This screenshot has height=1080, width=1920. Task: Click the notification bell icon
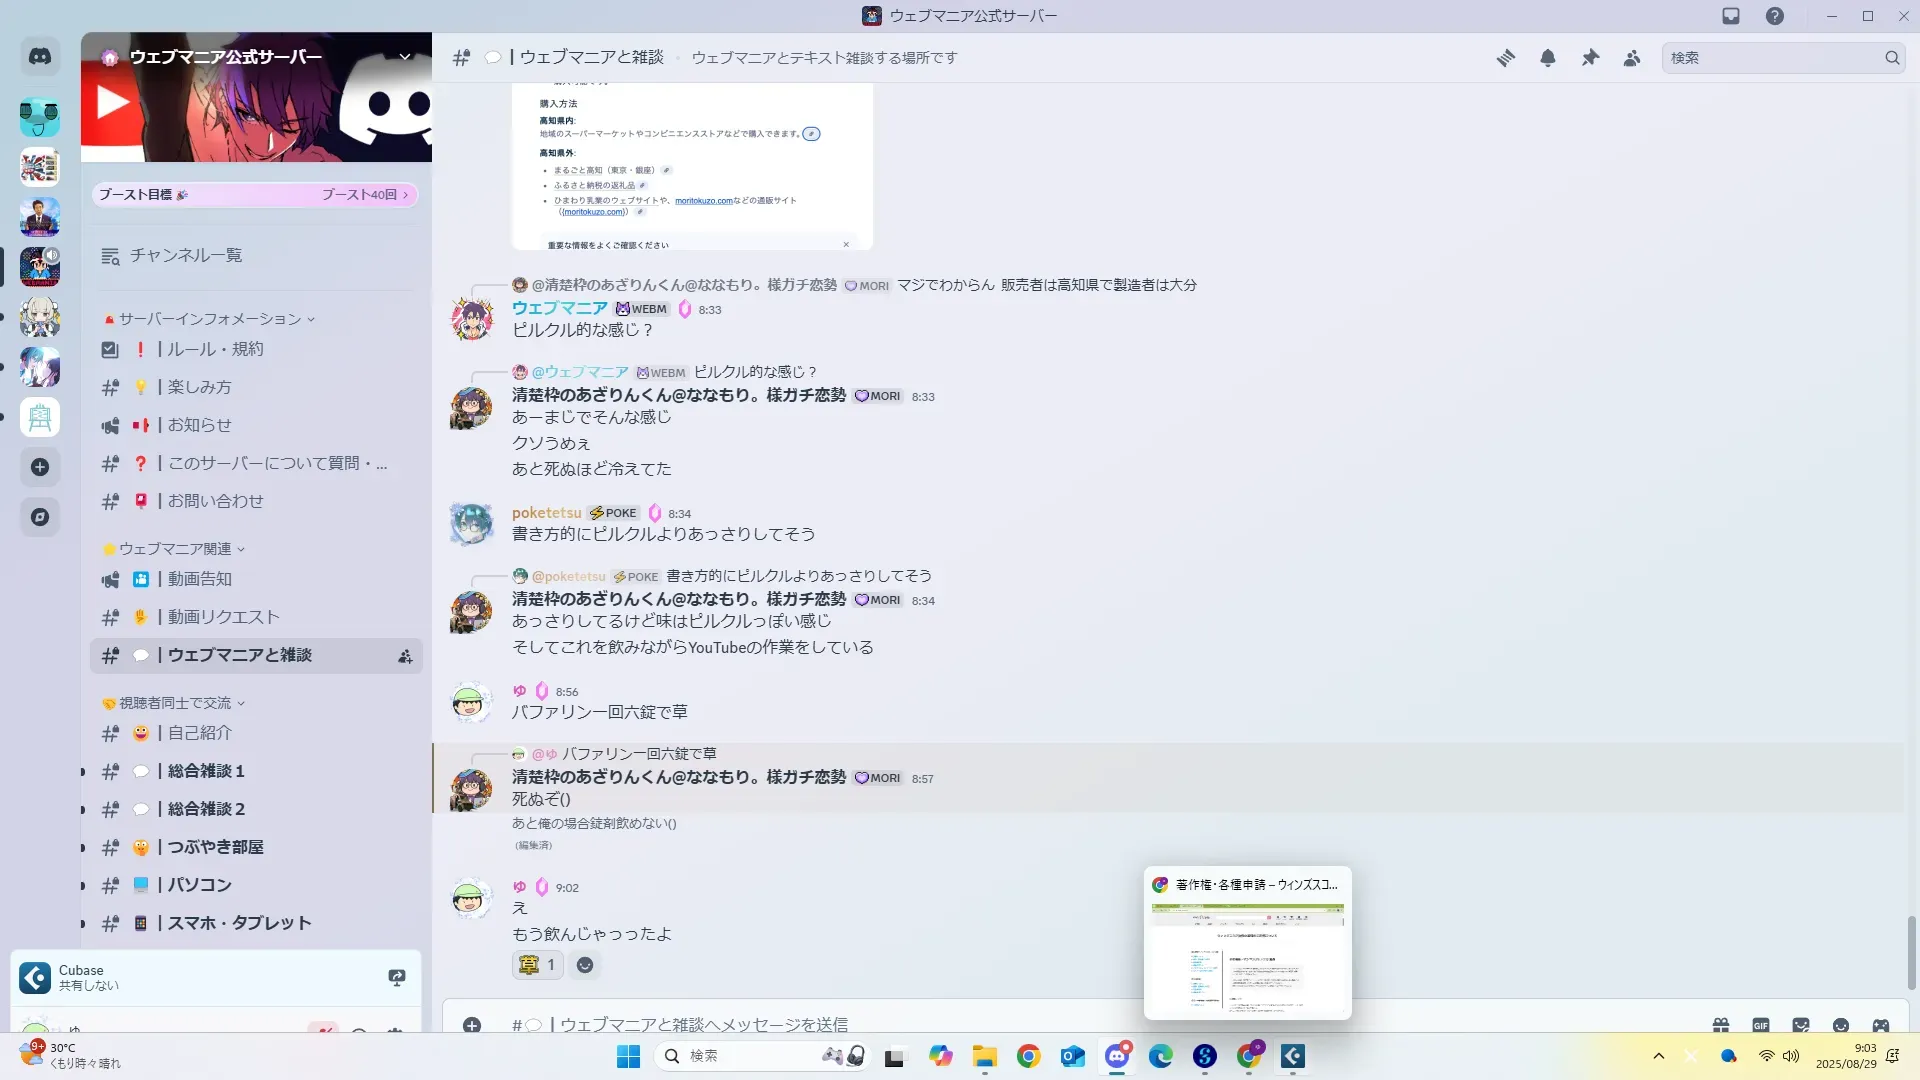pos(1547,58)
